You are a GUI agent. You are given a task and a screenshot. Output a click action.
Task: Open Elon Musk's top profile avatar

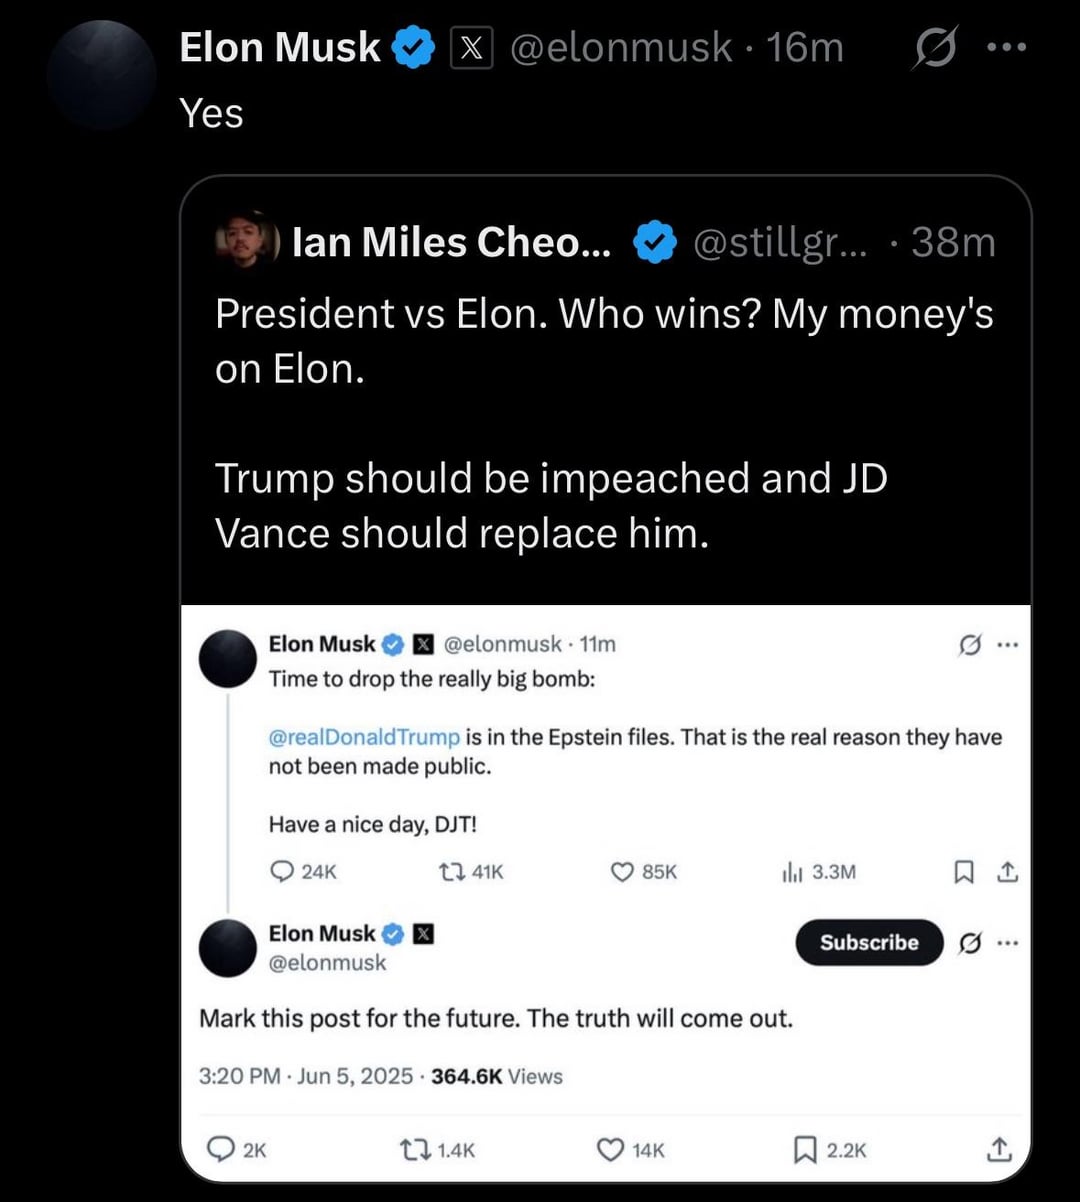click(x=102, y=74)
